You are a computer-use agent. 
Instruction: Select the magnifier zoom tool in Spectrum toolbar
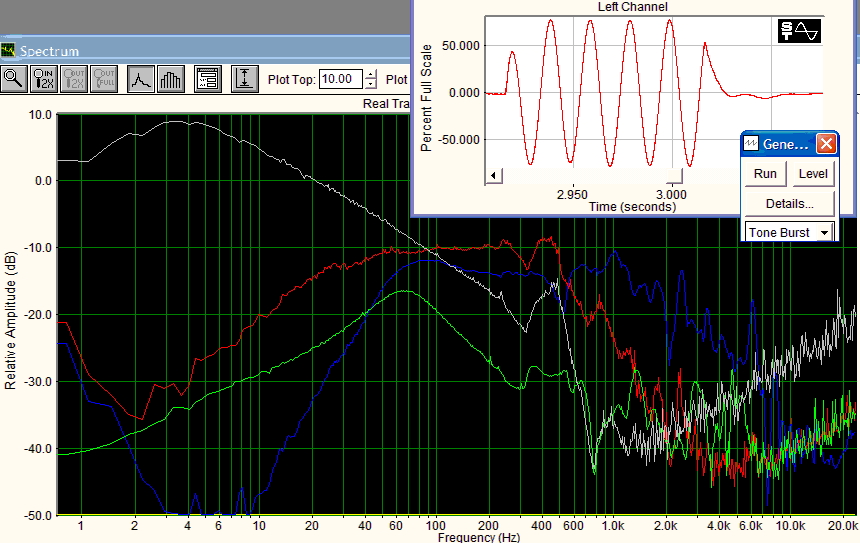tap(14, 79)
